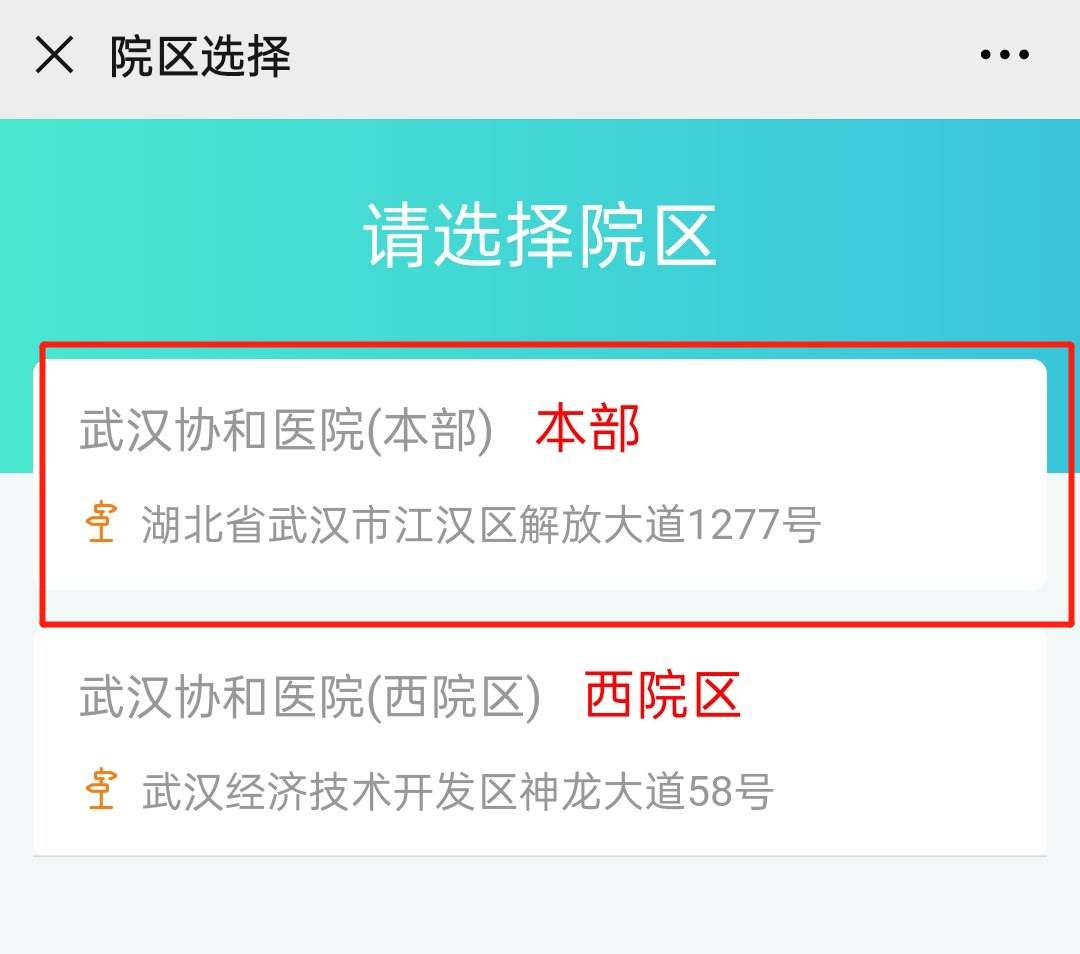
Task: Click signpost icon beside 神龙大道58号 address
Action: click(x=101, y=792)
